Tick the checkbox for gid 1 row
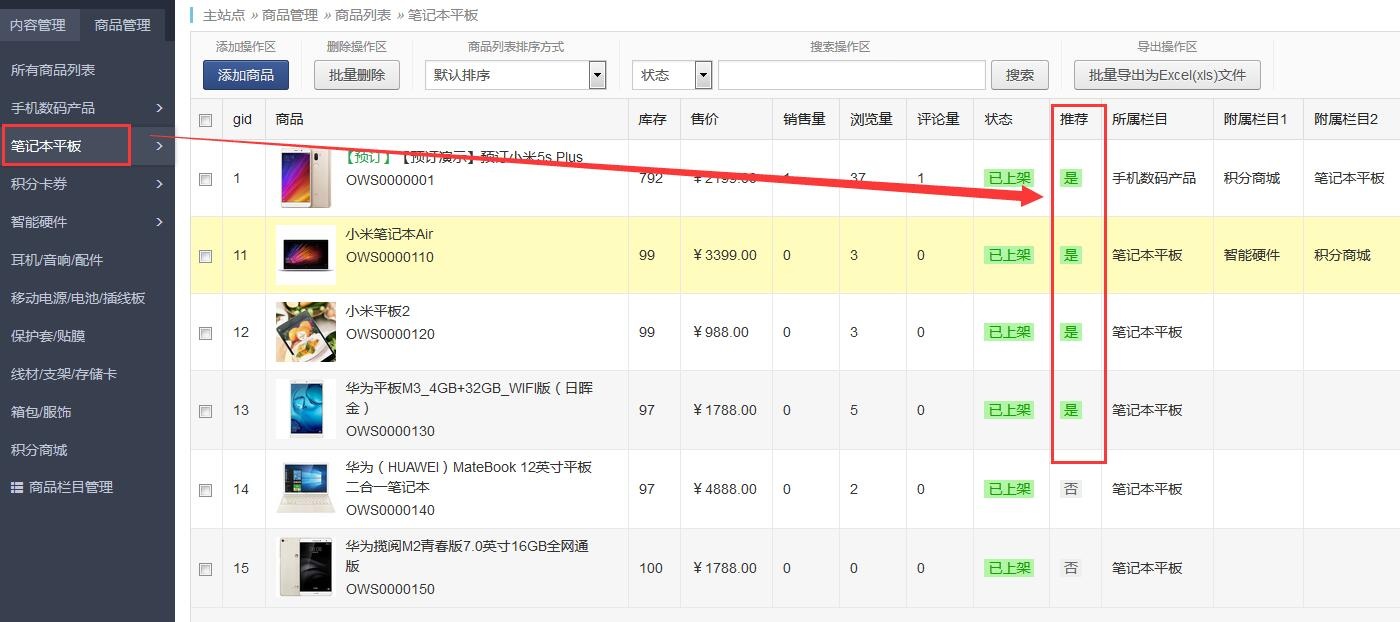Image resolution: width=1400 pixels, height=622 pixels. point(206,179)
